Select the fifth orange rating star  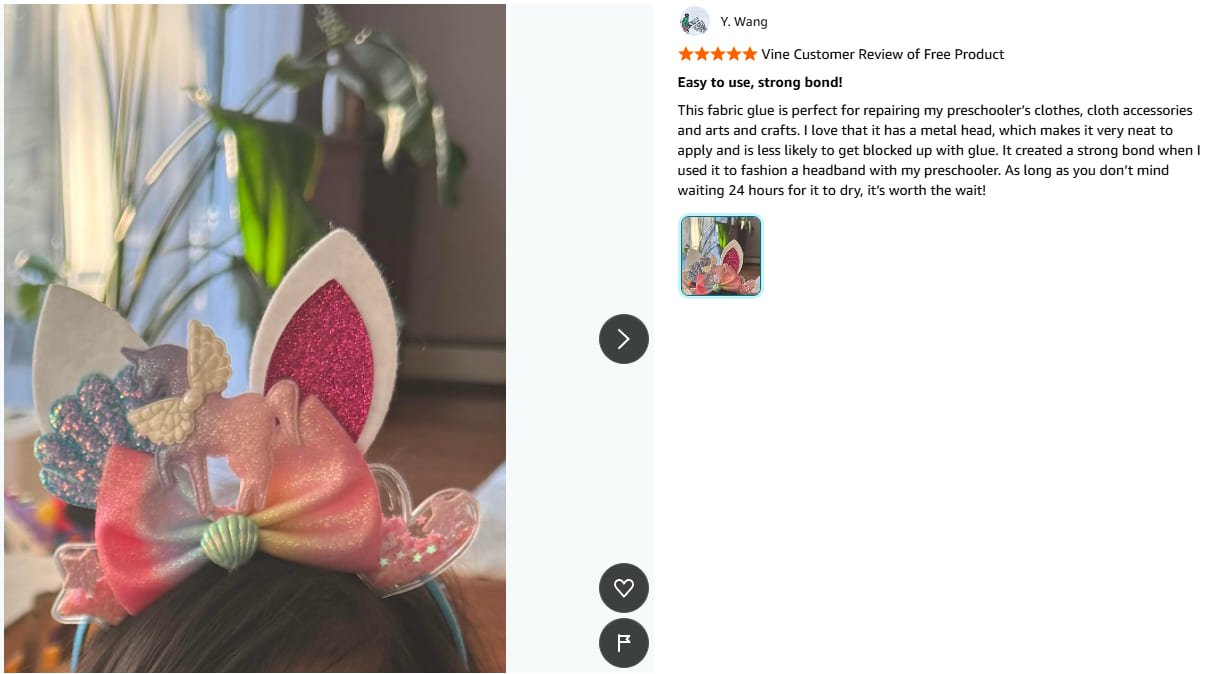tap(750, 54)
